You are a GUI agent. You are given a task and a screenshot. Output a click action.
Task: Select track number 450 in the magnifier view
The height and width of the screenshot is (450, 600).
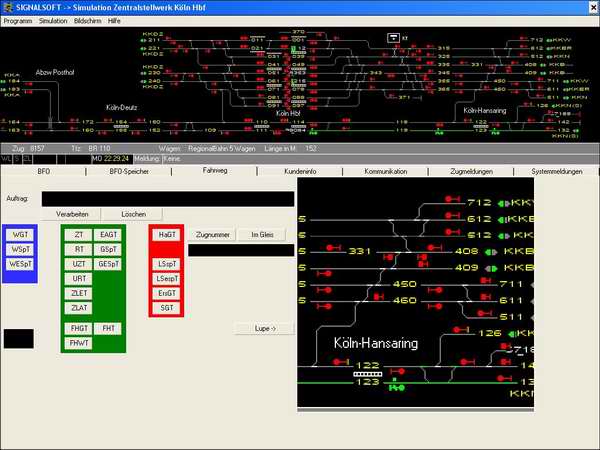[404, 285]
